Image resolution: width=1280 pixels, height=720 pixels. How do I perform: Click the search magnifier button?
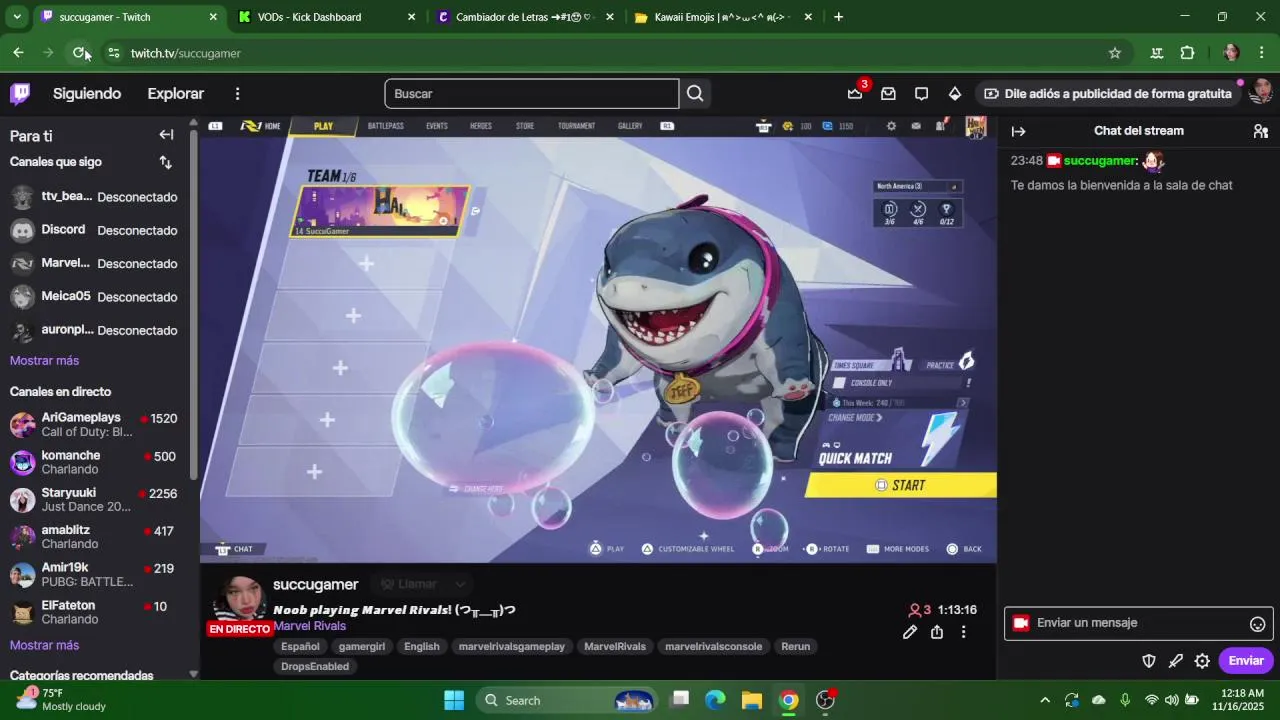click(x=696, y=94)
